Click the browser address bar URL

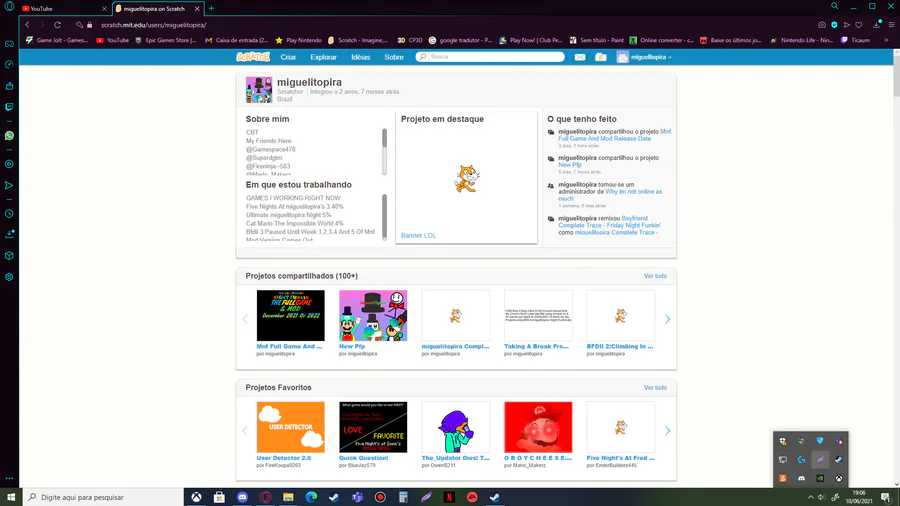pyautogui.click(x=153, y=25)
